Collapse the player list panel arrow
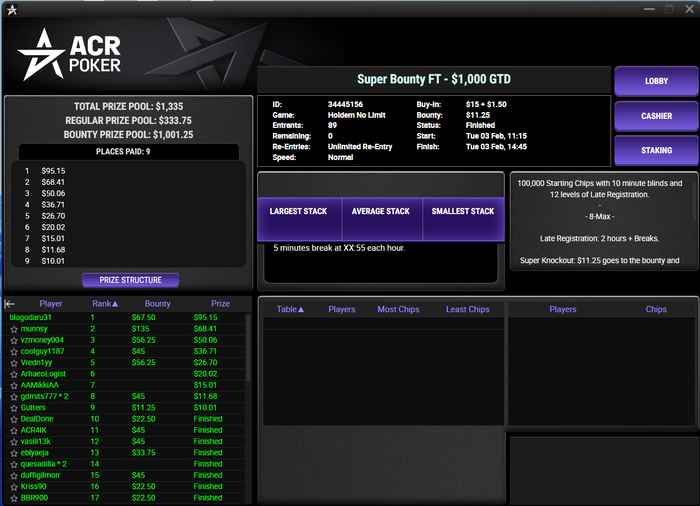Image resolution: width=700 pixels, height=506 pixels. click(9, 304)
